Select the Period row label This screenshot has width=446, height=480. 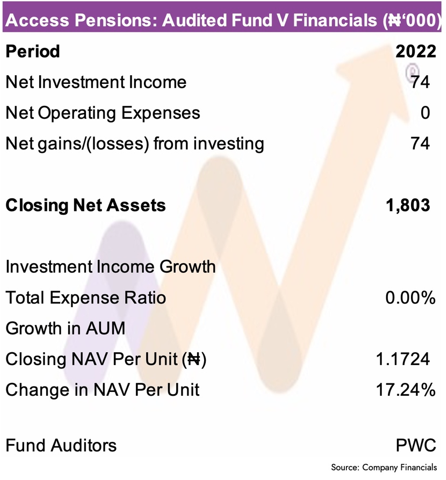(33, 52)
